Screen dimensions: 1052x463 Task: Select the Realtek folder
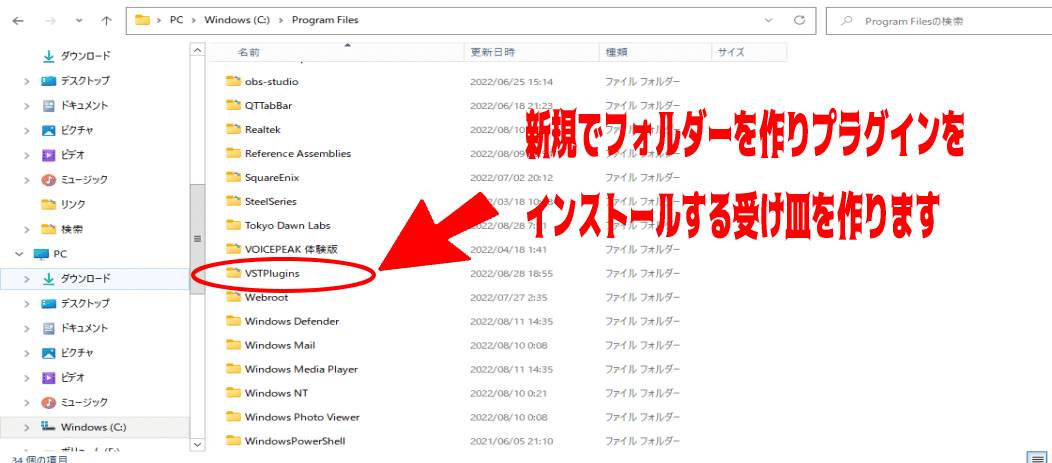click(262, 130)
